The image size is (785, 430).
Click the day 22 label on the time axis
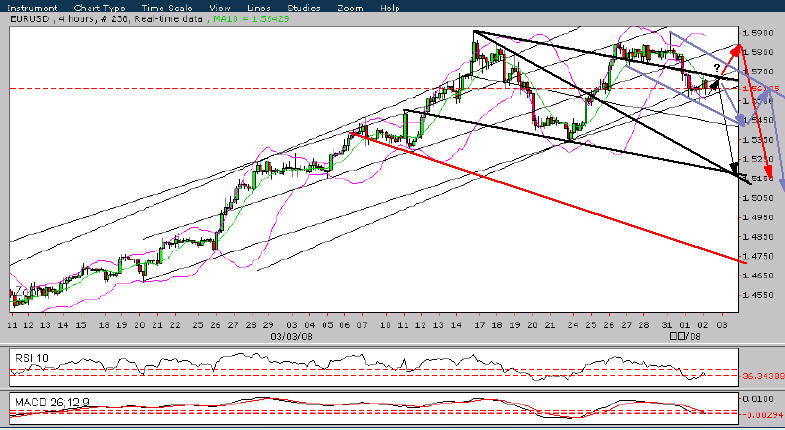(x=175, y=325)
